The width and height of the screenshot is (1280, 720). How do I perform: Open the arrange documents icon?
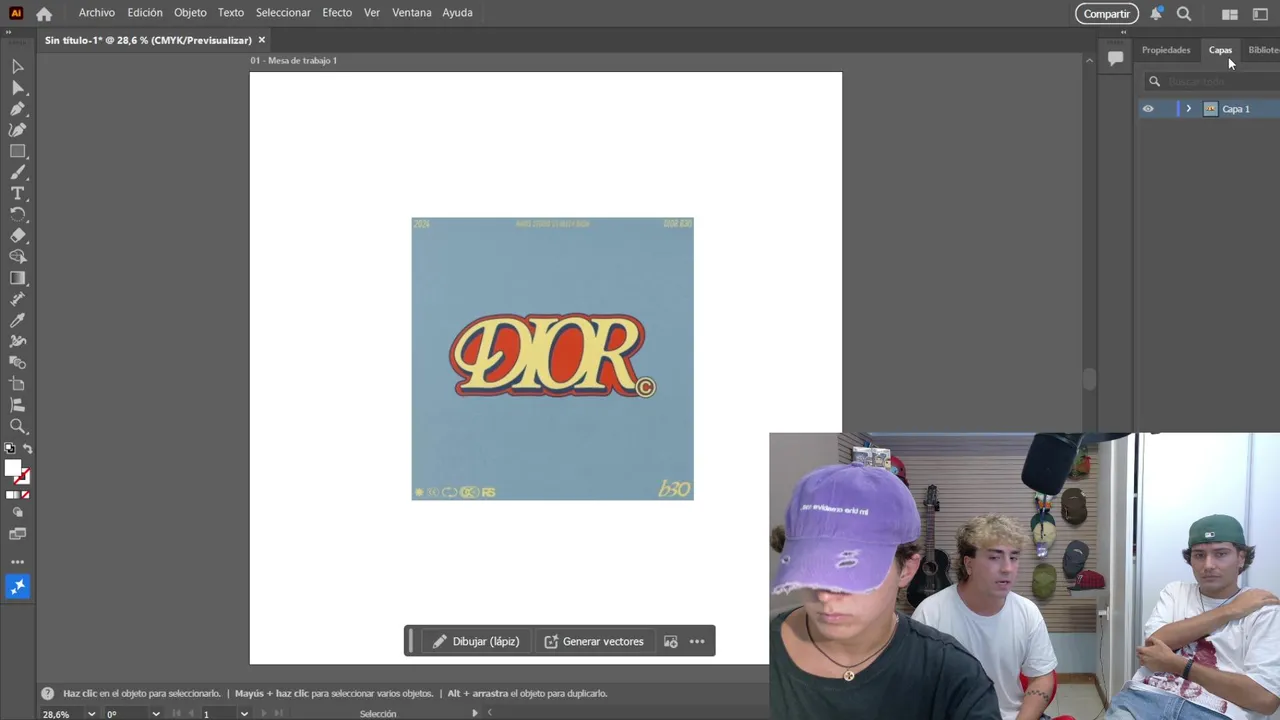pyautogui.click(x=1230, y=14)
